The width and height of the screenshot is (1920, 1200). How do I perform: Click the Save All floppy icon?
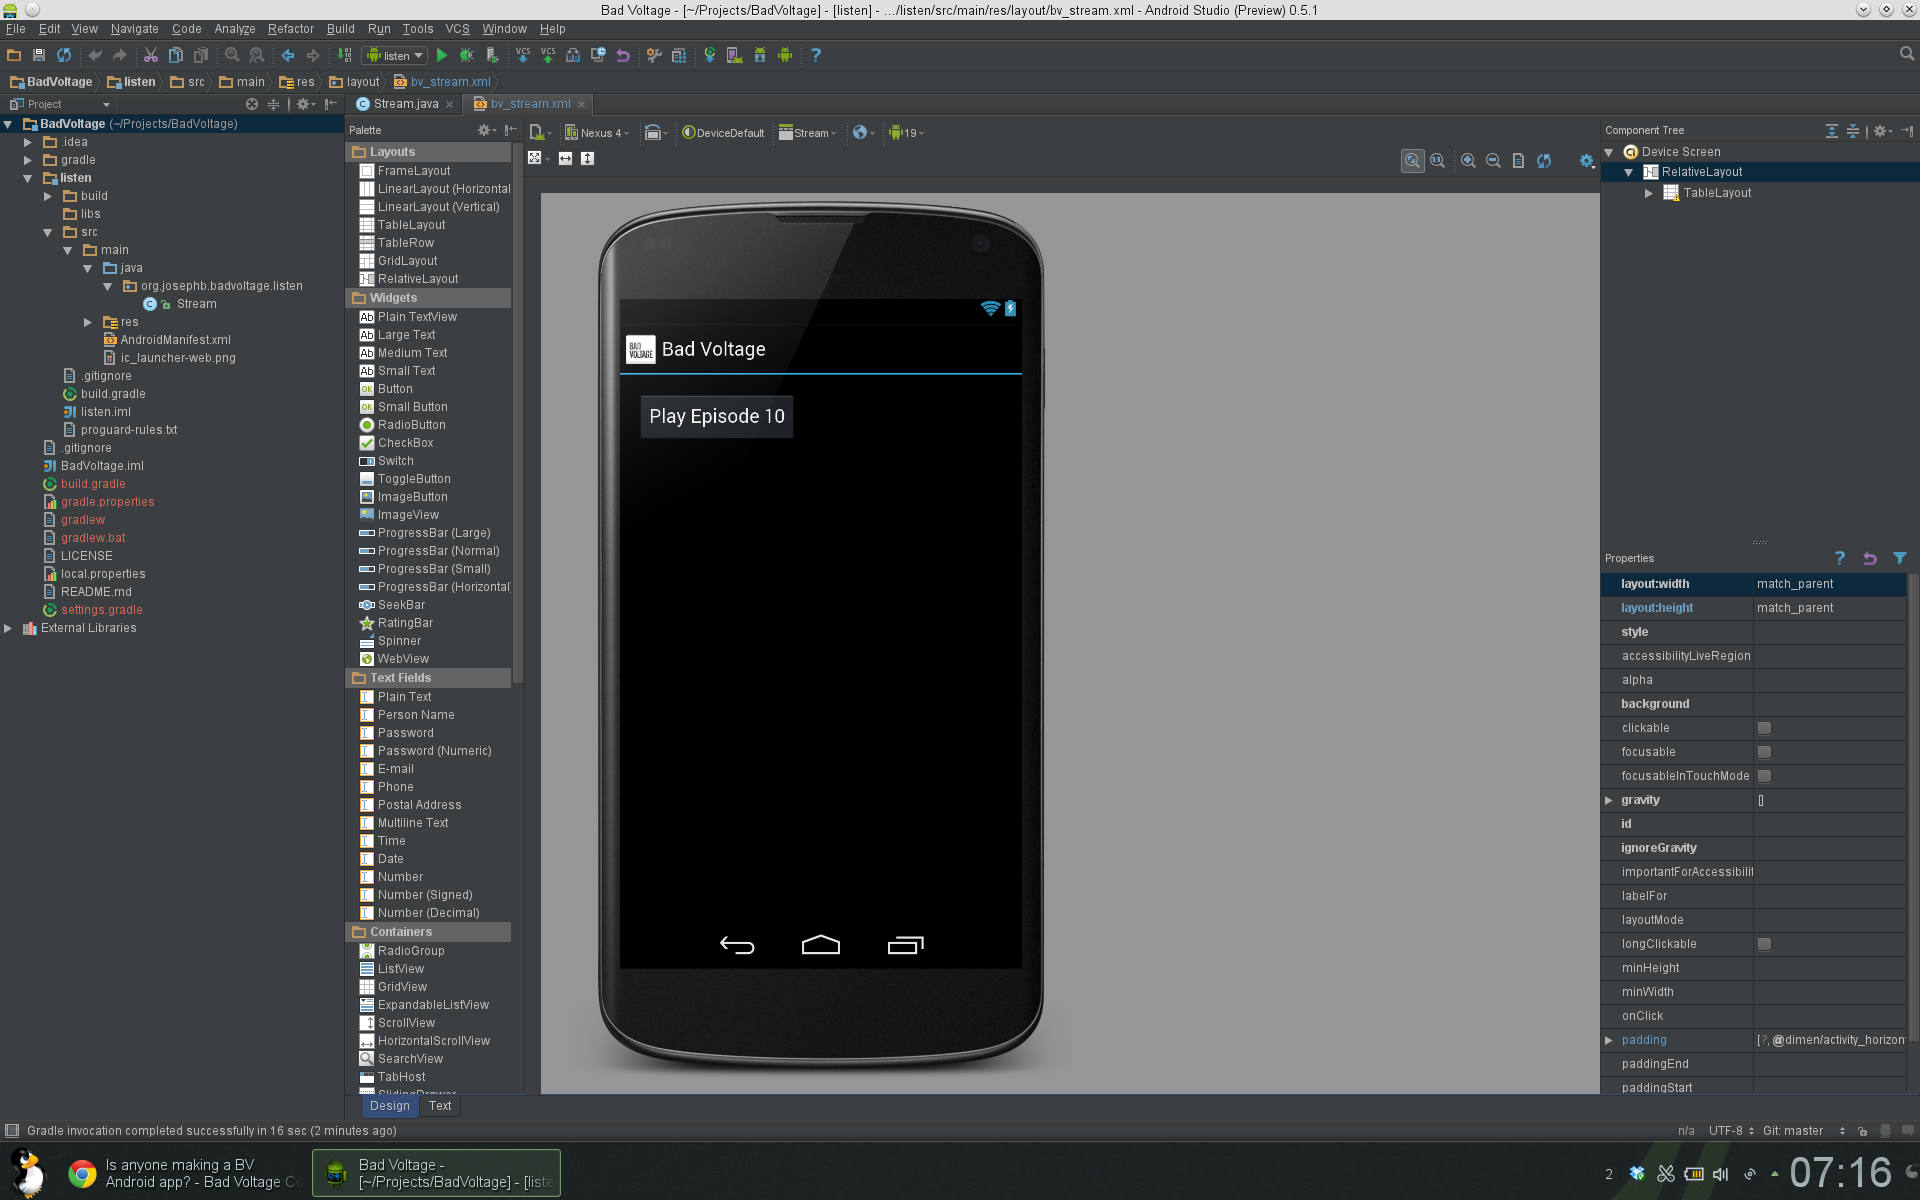click(x=39, y=55)
